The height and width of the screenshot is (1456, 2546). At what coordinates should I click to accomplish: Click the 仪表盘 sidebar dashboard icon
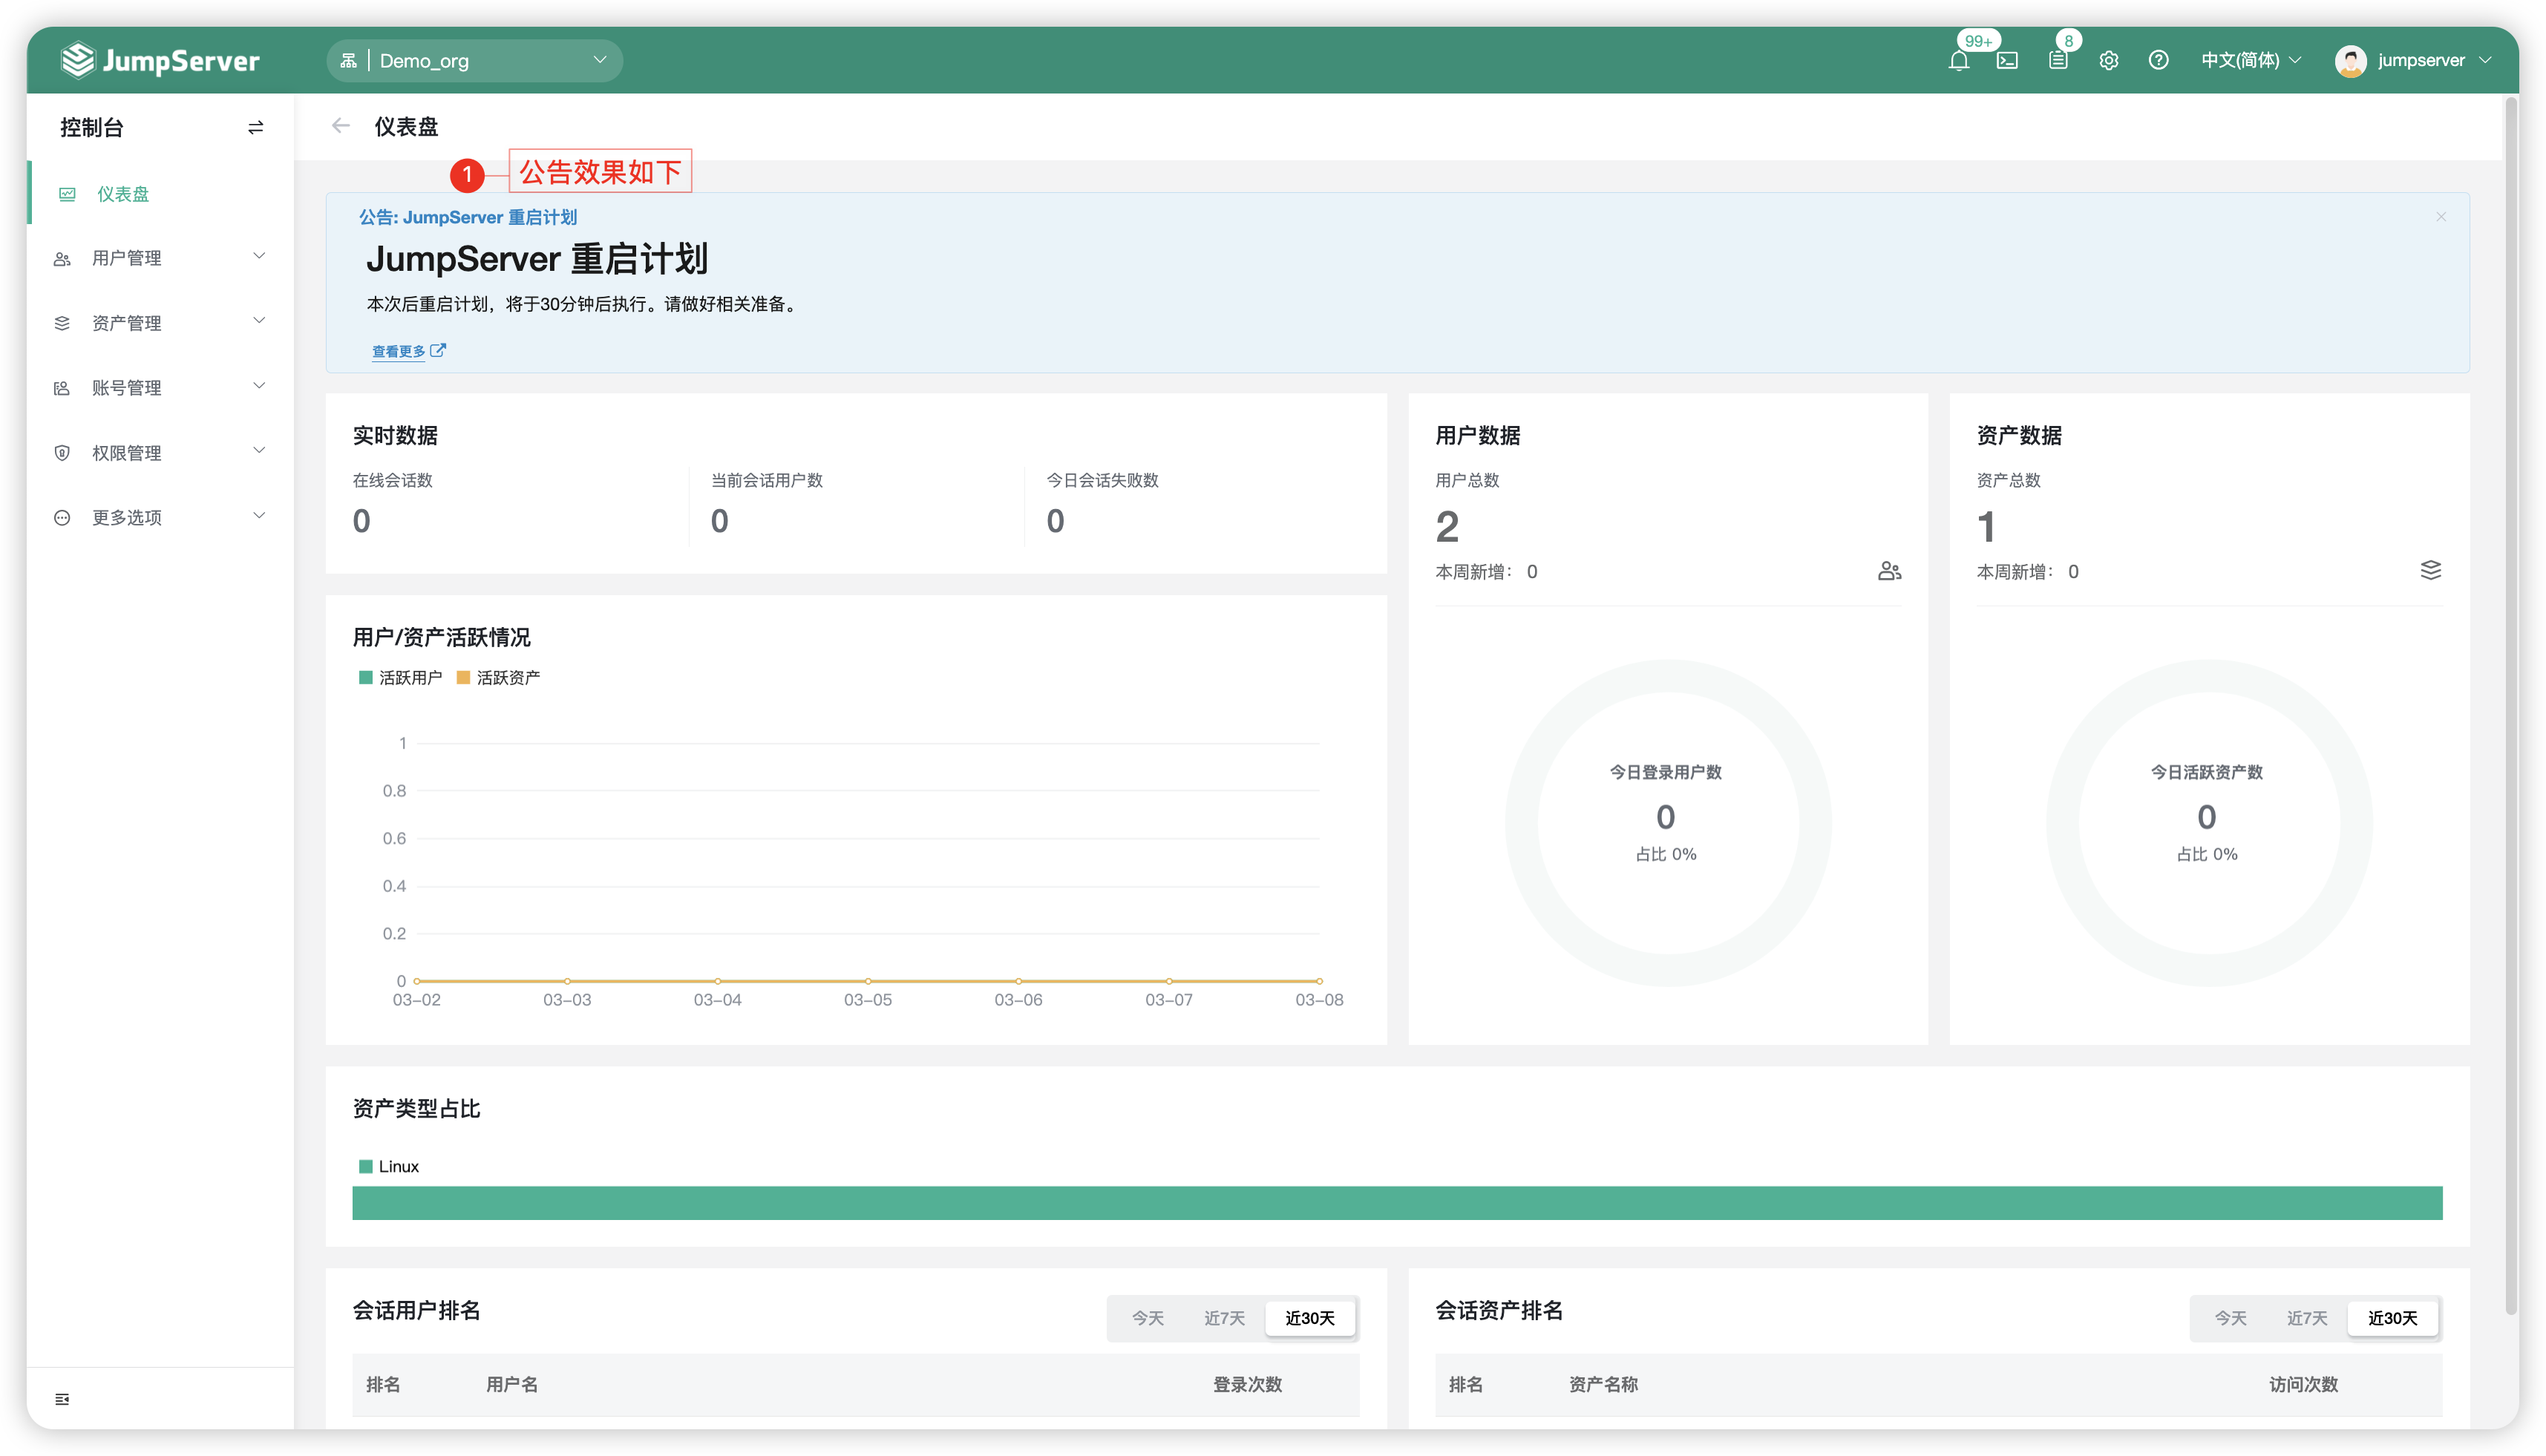[x=67, y=194]
